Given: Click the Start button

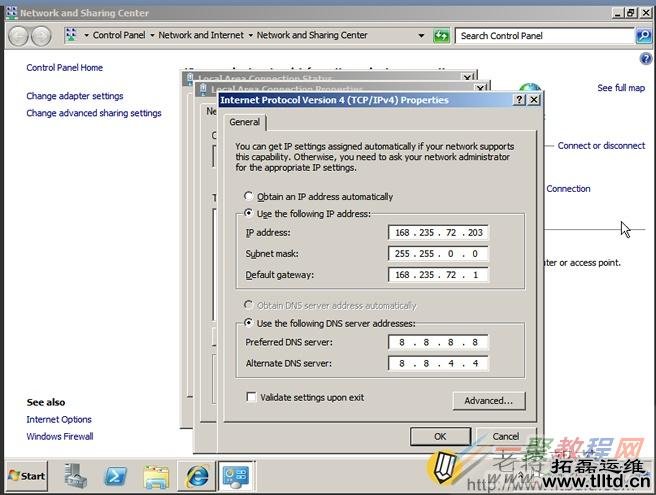Looking at the screenshot, I should tap(27, 476).
